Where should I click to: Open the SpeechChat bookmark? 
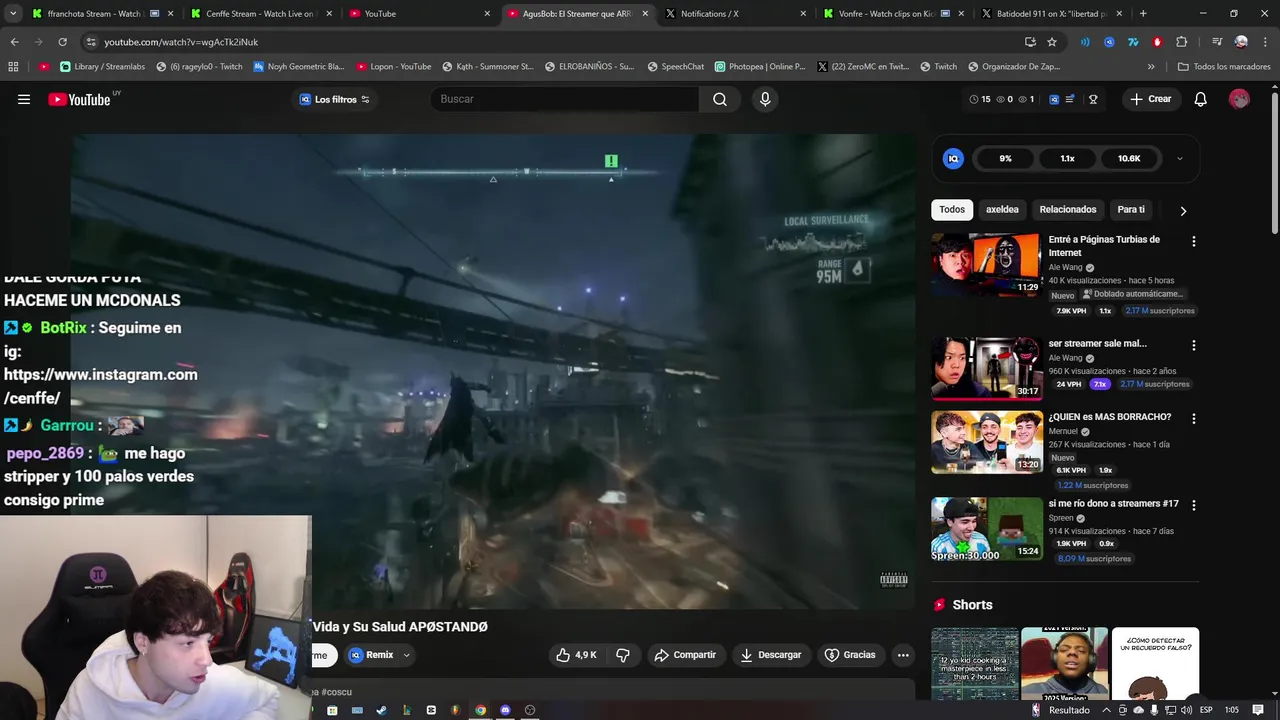[676, 67]
